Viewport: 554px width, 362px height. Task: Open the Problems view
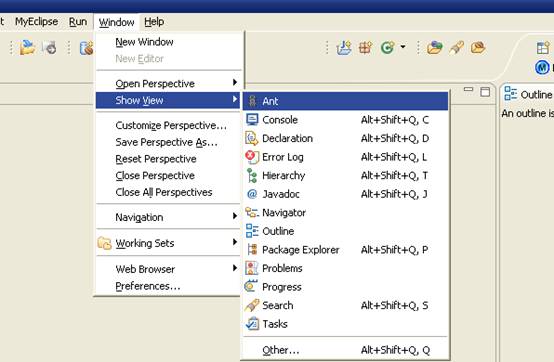(345, 268)
